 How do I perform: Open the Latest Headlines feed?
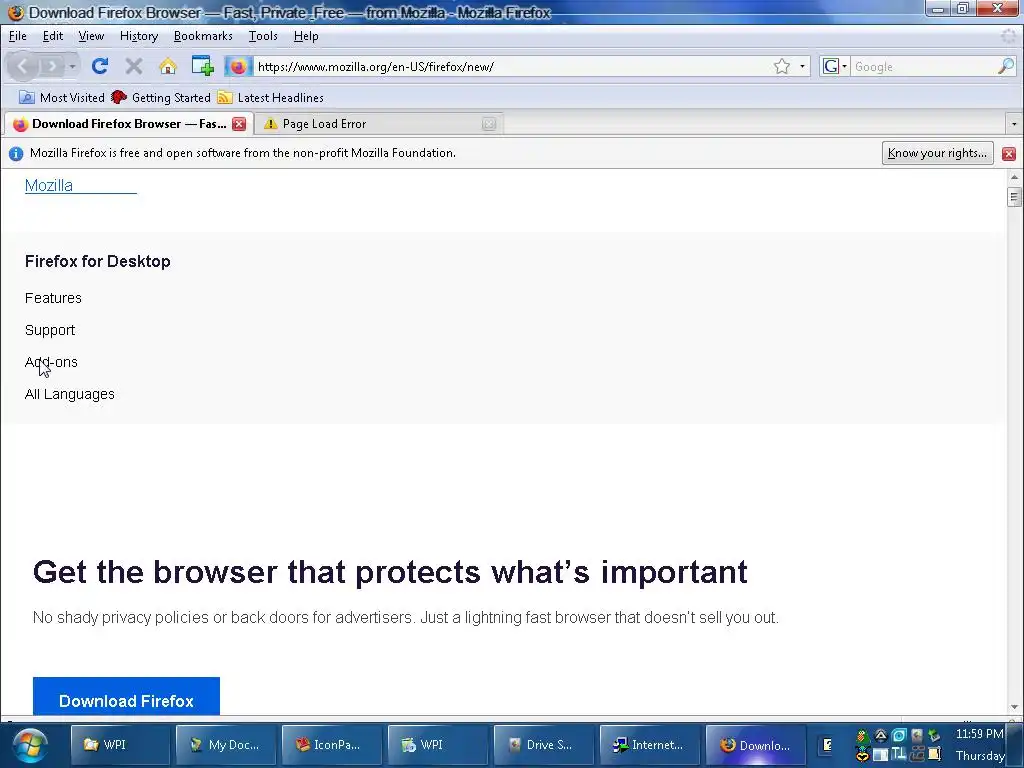270,97
